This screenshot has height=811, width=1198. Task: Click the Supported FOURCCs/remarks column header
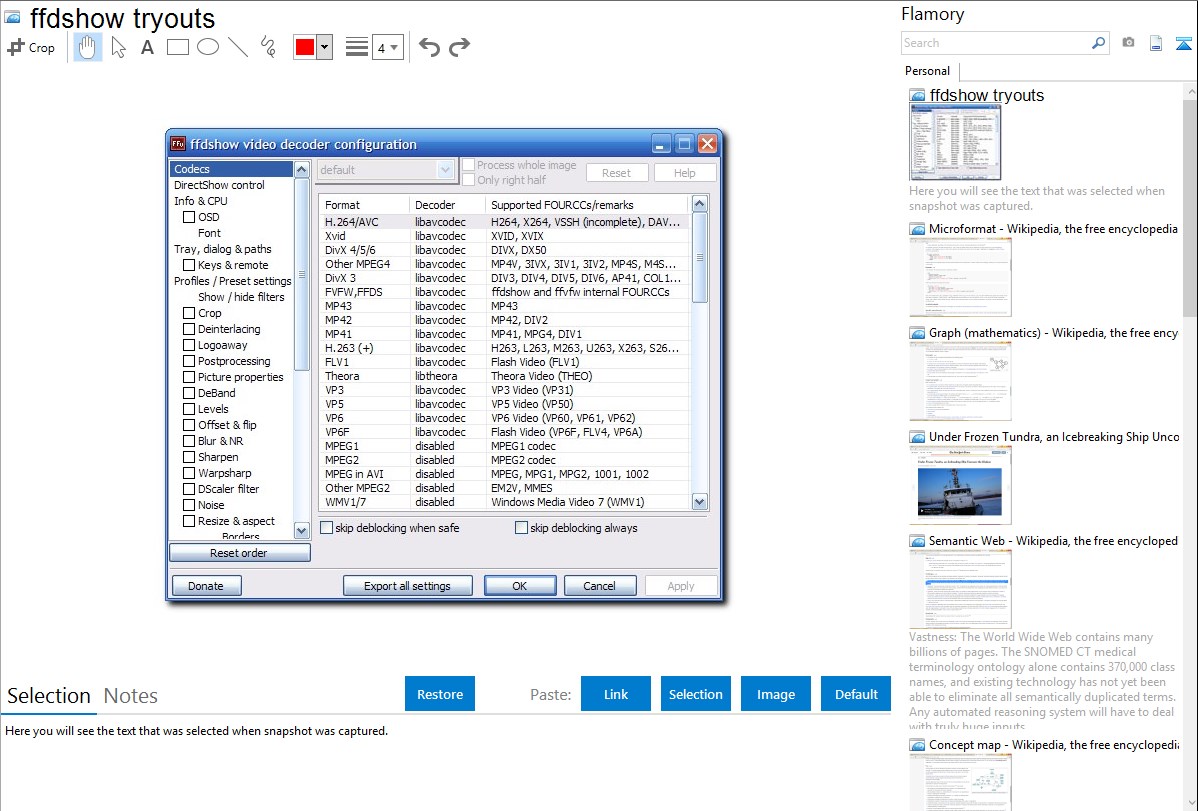(x=586, y=205)
